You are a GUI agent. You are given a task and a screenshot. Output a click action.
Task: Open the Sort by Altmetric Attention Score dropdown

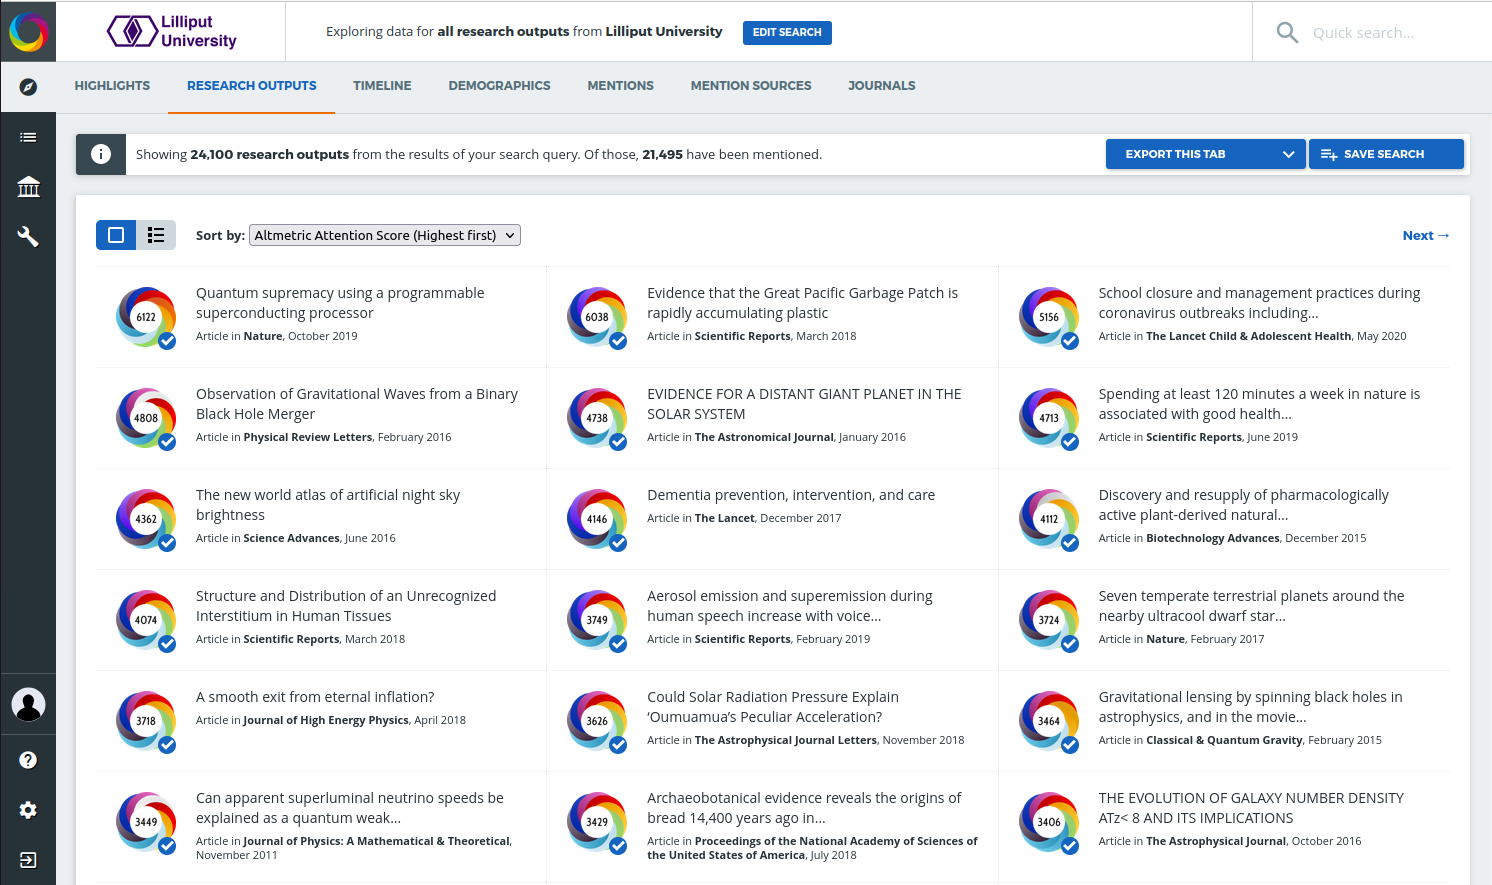point(385,235)
